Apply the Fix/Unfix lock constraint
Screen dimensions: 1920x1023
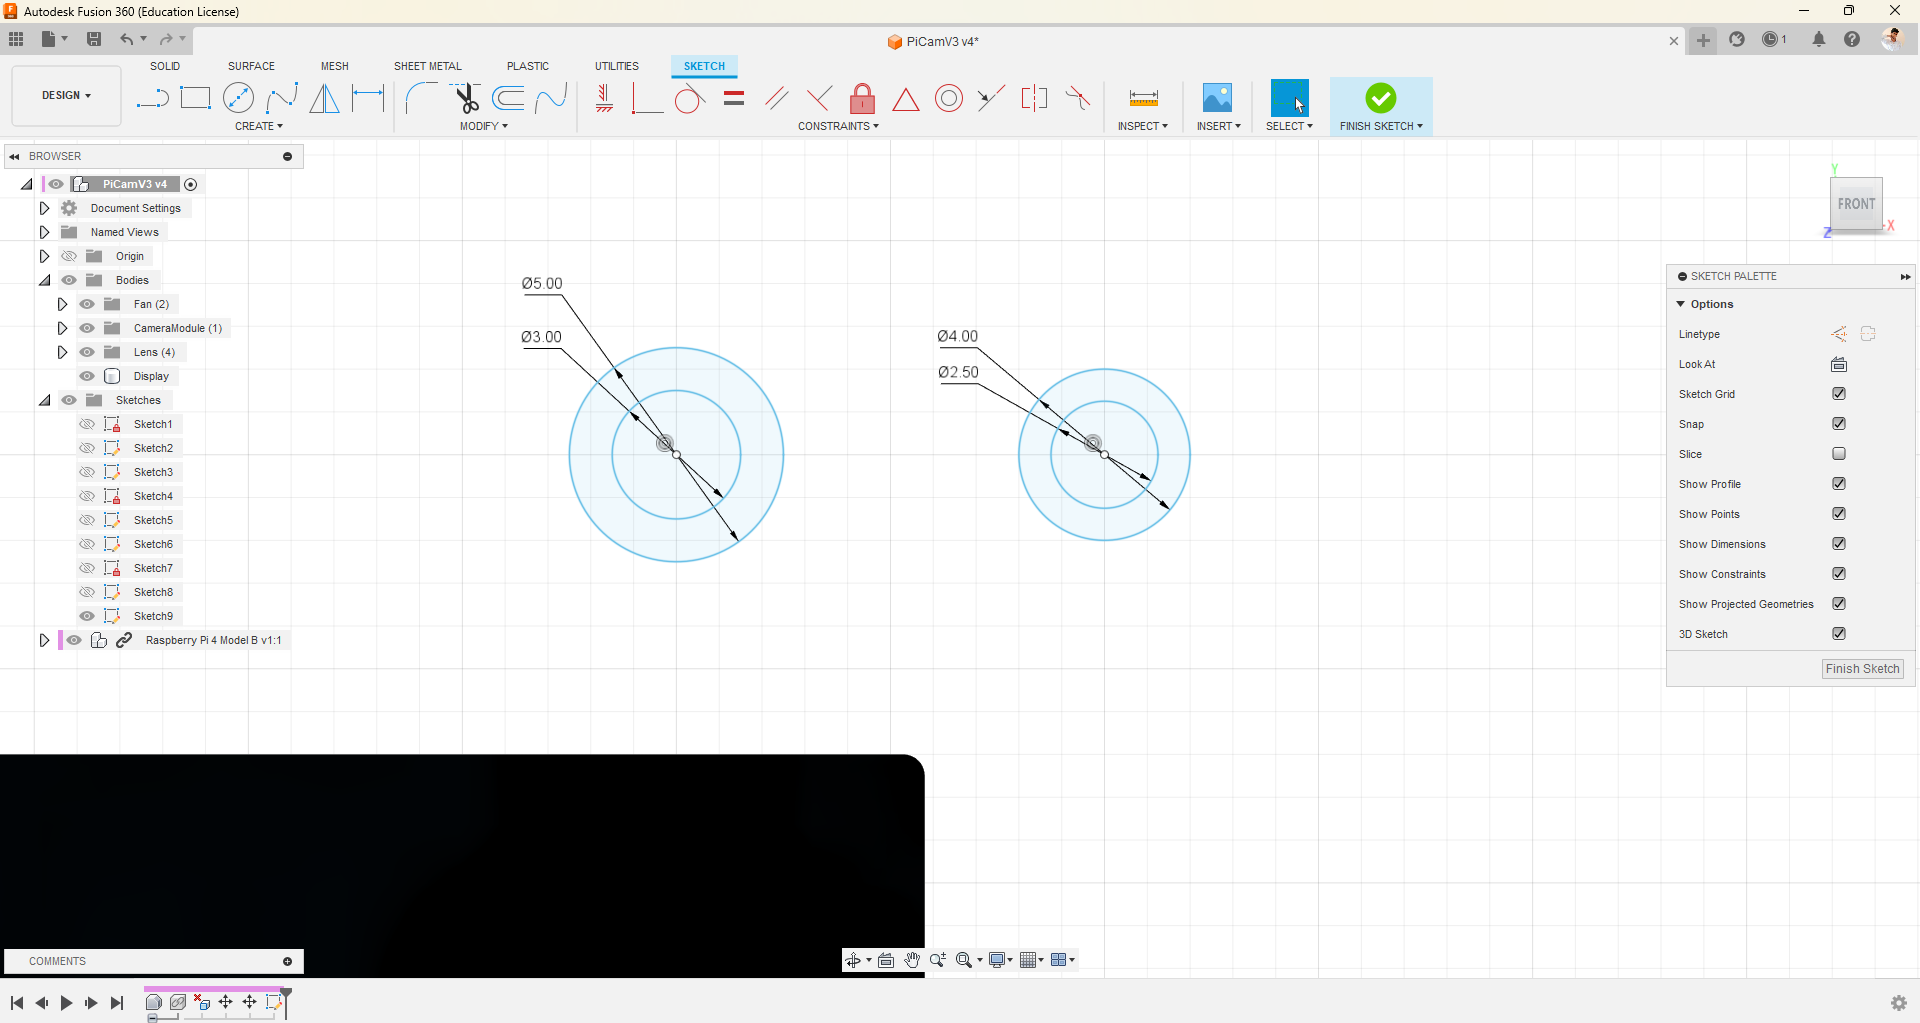click(862, 98)
